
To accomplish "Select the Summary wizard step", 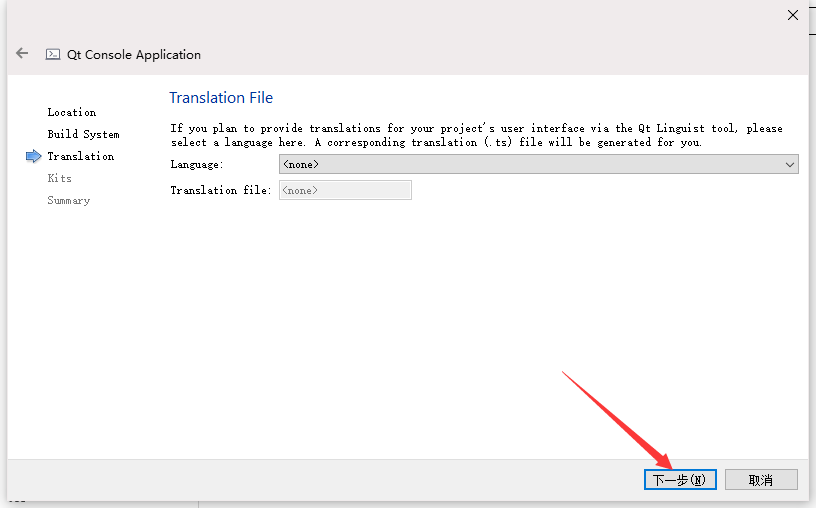I will (69, 200).
